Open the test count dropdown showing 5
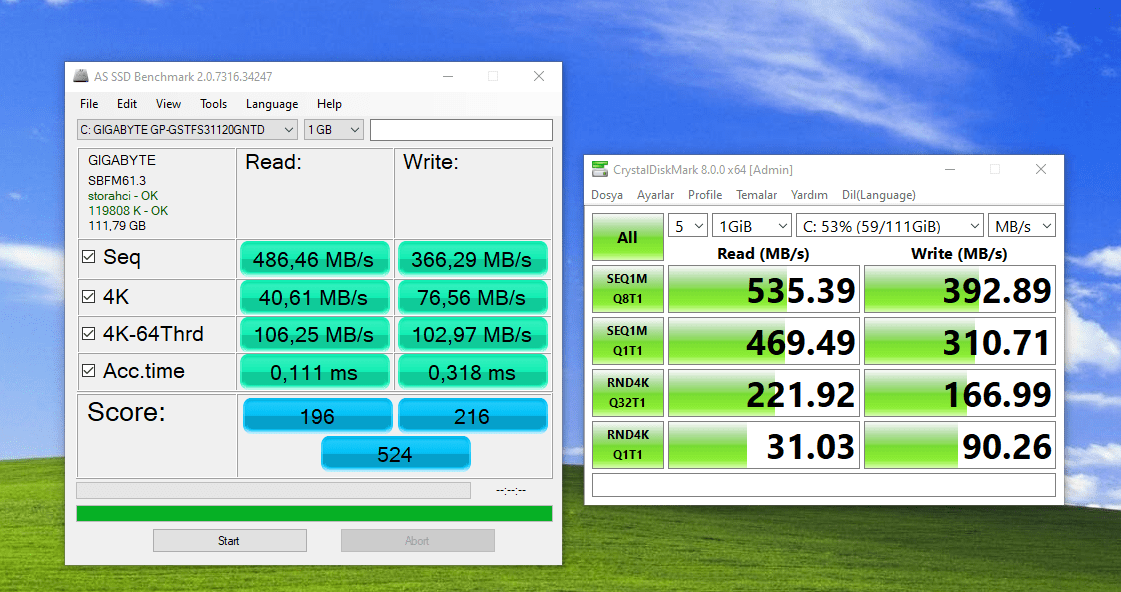Viewport: 1121px width, 592px height. pos(688,226)
